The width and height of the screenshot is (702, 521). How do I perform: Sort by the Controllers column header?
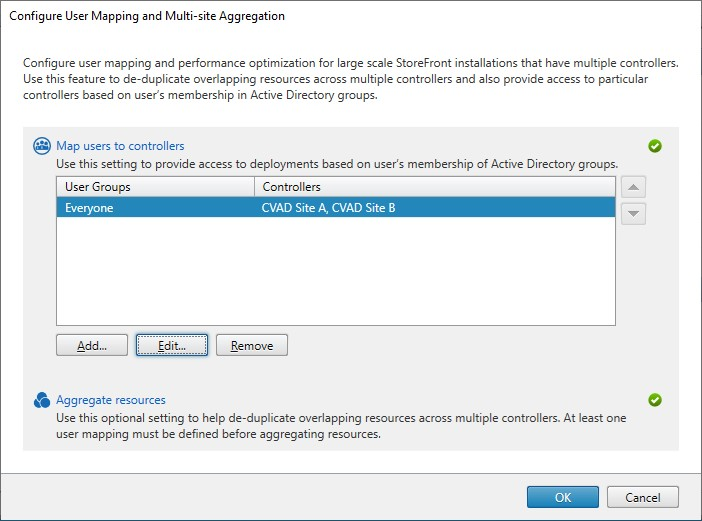435,187
